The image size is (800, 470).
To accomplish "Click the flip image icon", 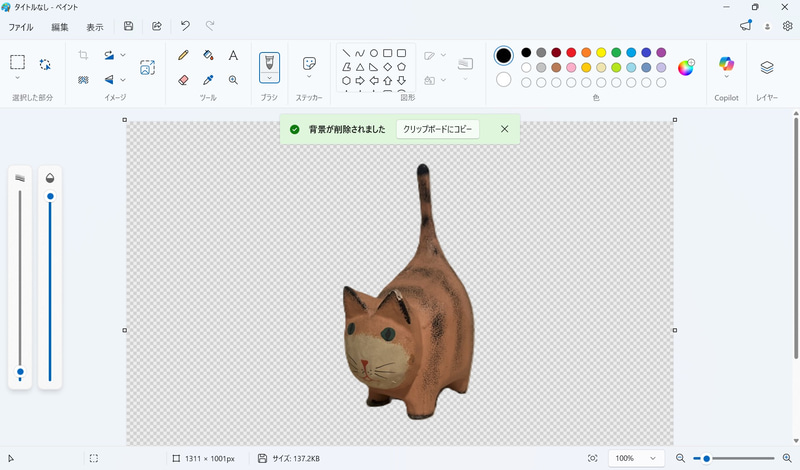I will tap(109, 80).
